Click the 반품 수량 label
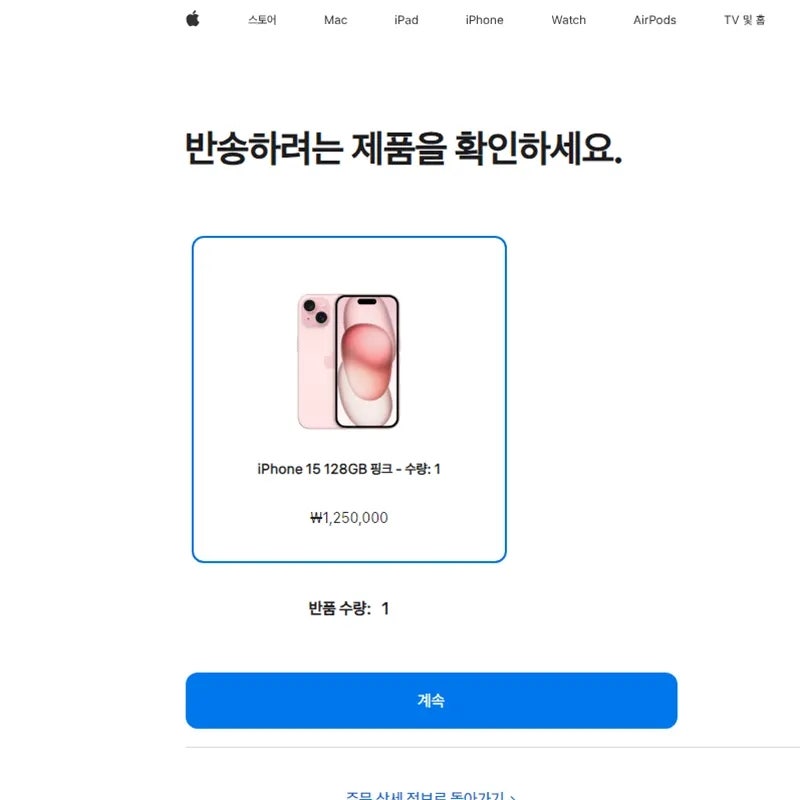Screen dimensions: 800x800 [x=340, y=608]
